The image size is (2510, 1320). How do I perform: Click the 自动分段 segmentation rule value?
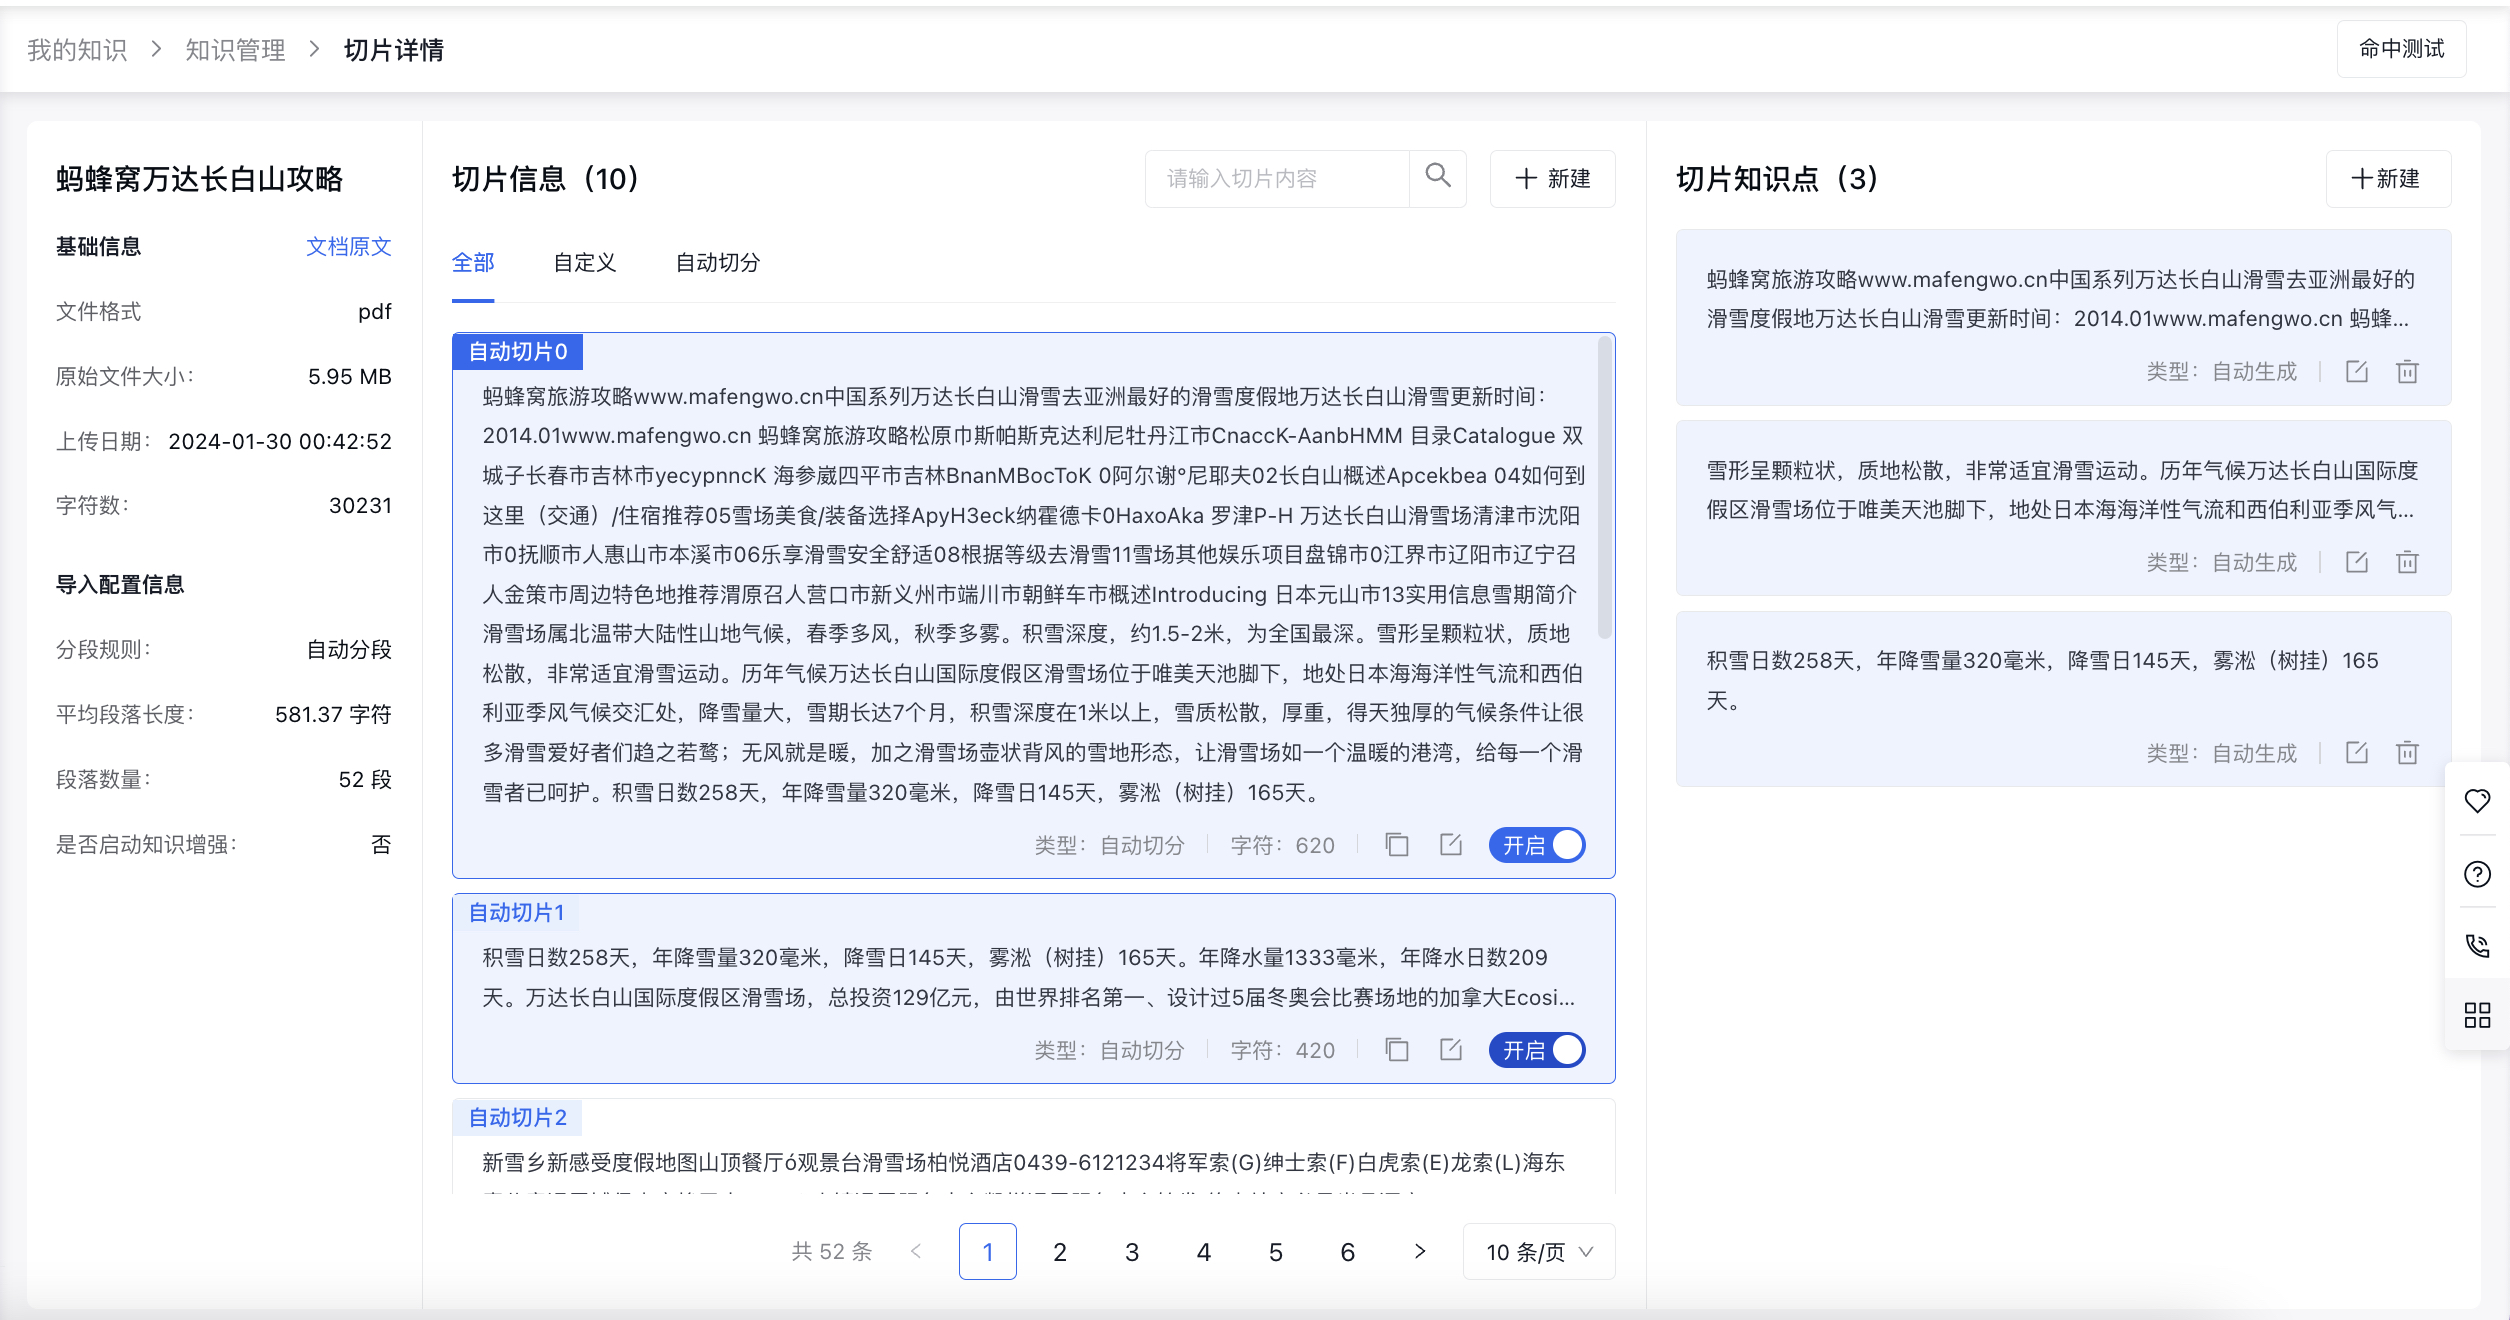tap(349, 649)
